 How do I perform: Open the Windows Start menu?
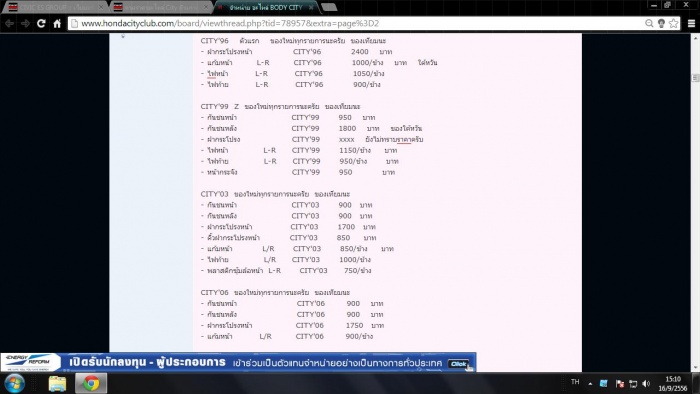pyautogui.click(x=14, y=383)
